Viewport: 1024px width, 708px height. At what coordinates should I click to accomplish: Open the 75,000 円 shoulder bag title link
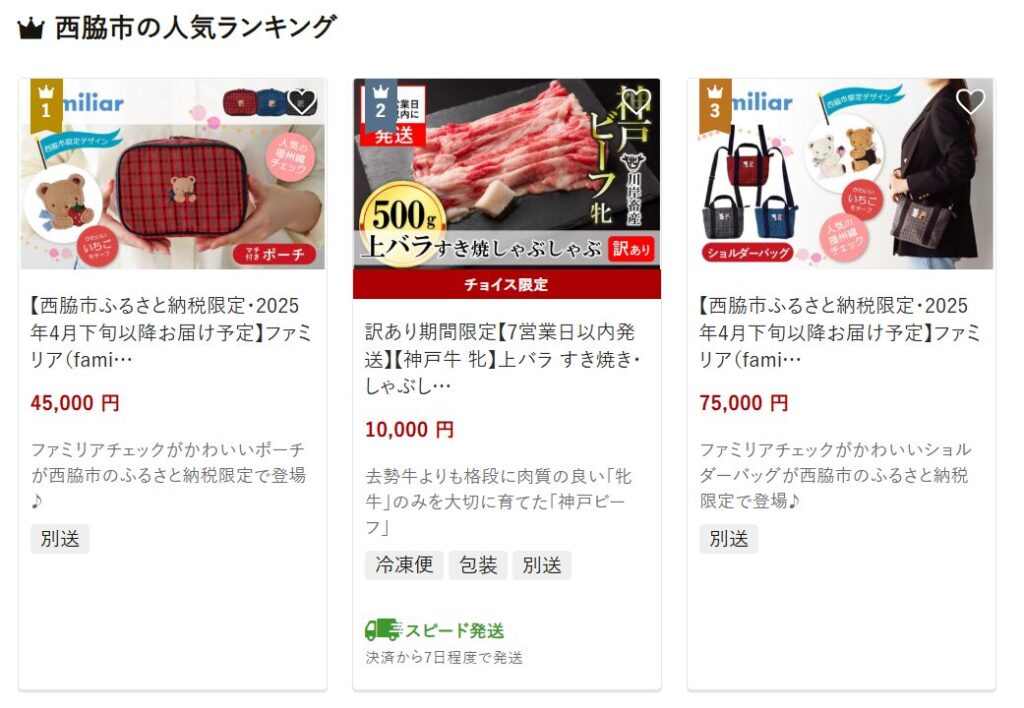(x=839, y=332)
